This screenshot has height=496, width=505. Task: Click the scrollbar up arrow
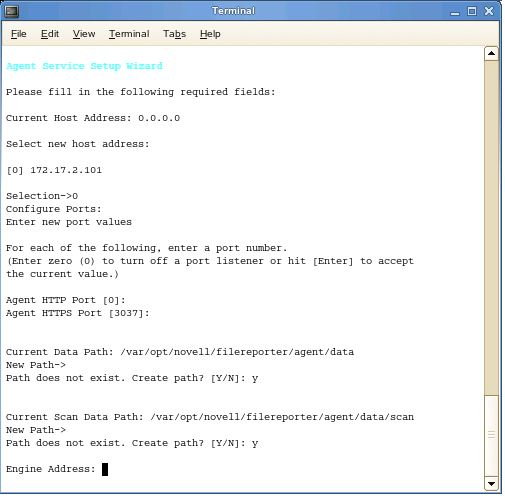(491, 53)
